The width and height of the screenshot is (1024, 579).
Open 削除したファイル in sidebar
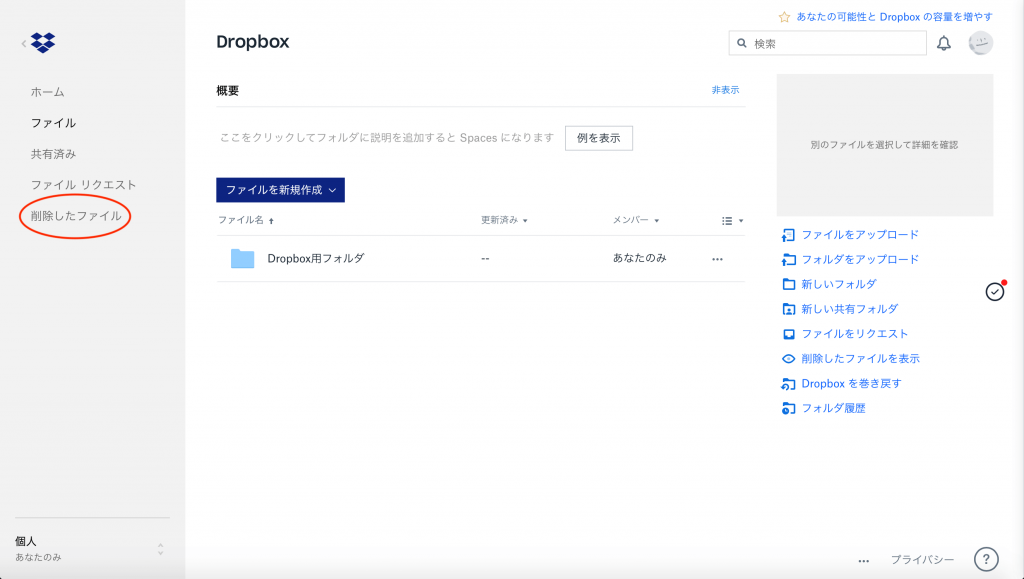click(76, 216)
